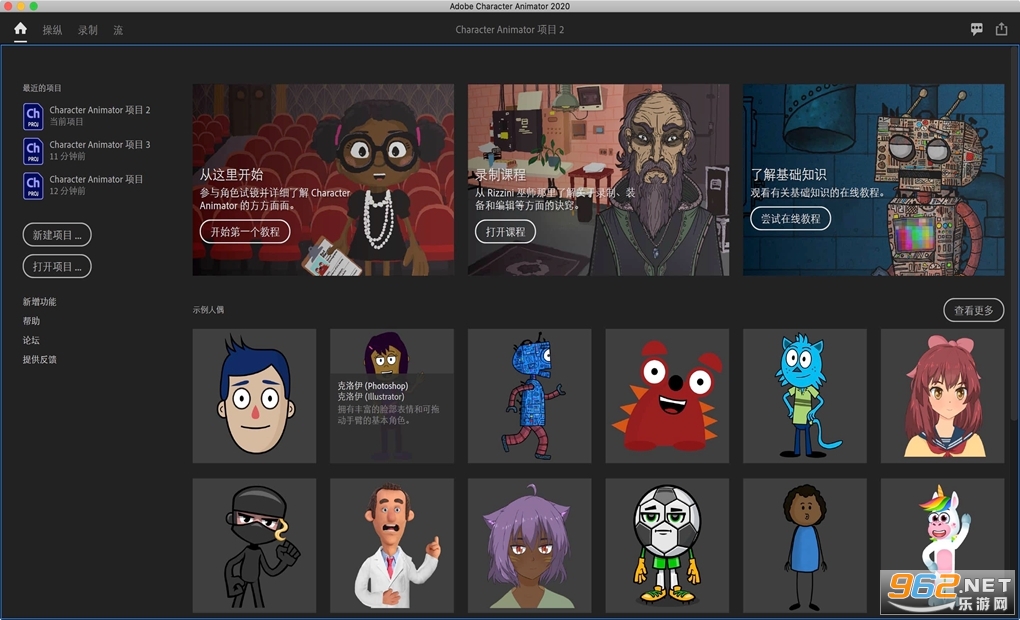Image resolution: width=1020 pixels, height=620 pixels.
Task: Select the rainbow unicorn puppet
Action: (942, 545)
